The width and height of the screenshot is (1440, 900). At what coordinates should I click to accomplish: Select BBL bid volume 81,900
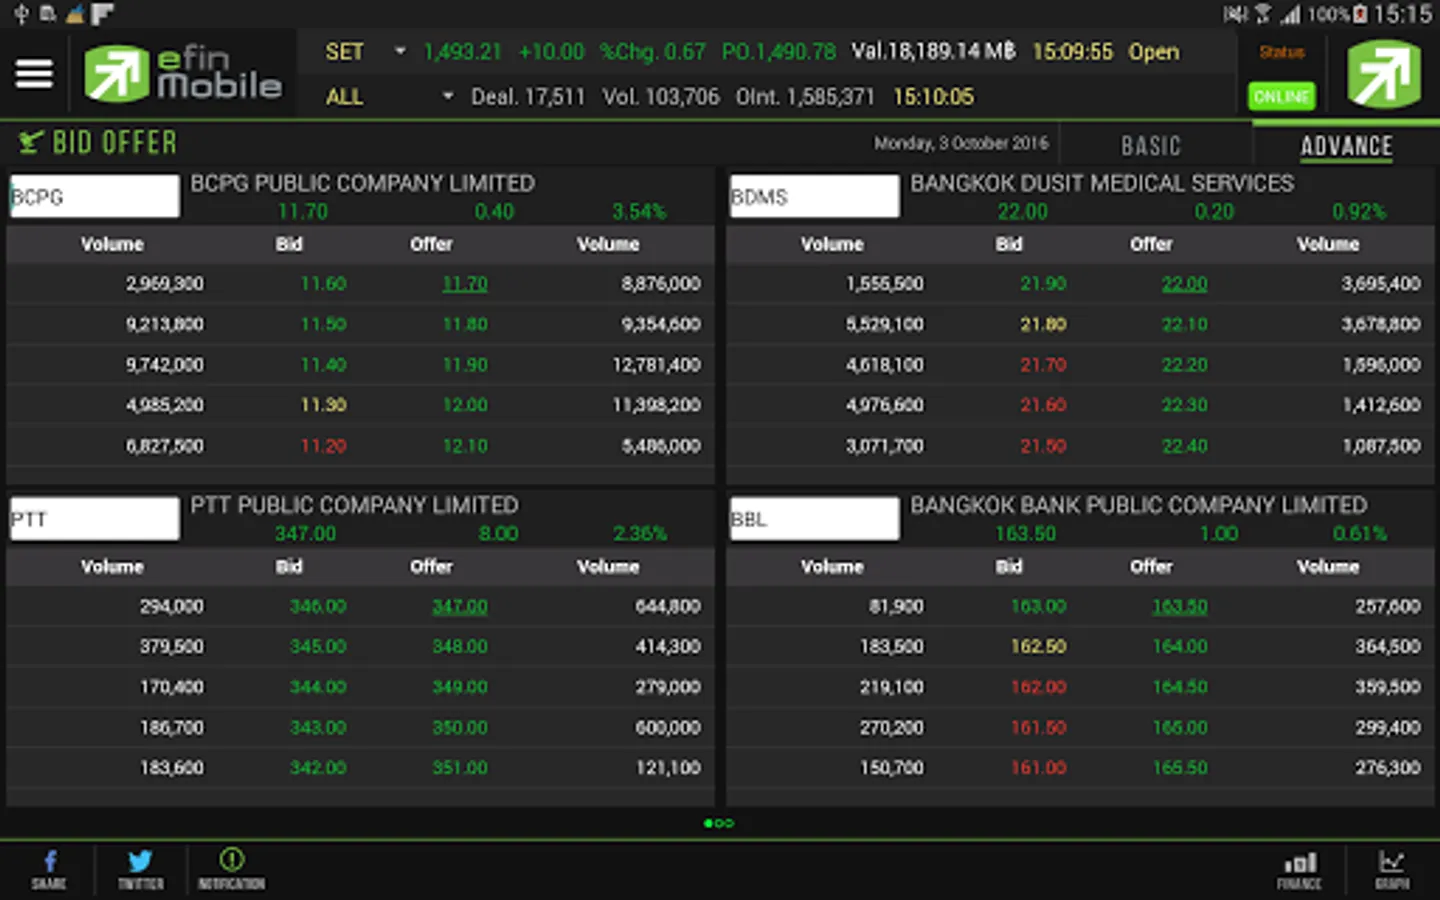point(896,606)
